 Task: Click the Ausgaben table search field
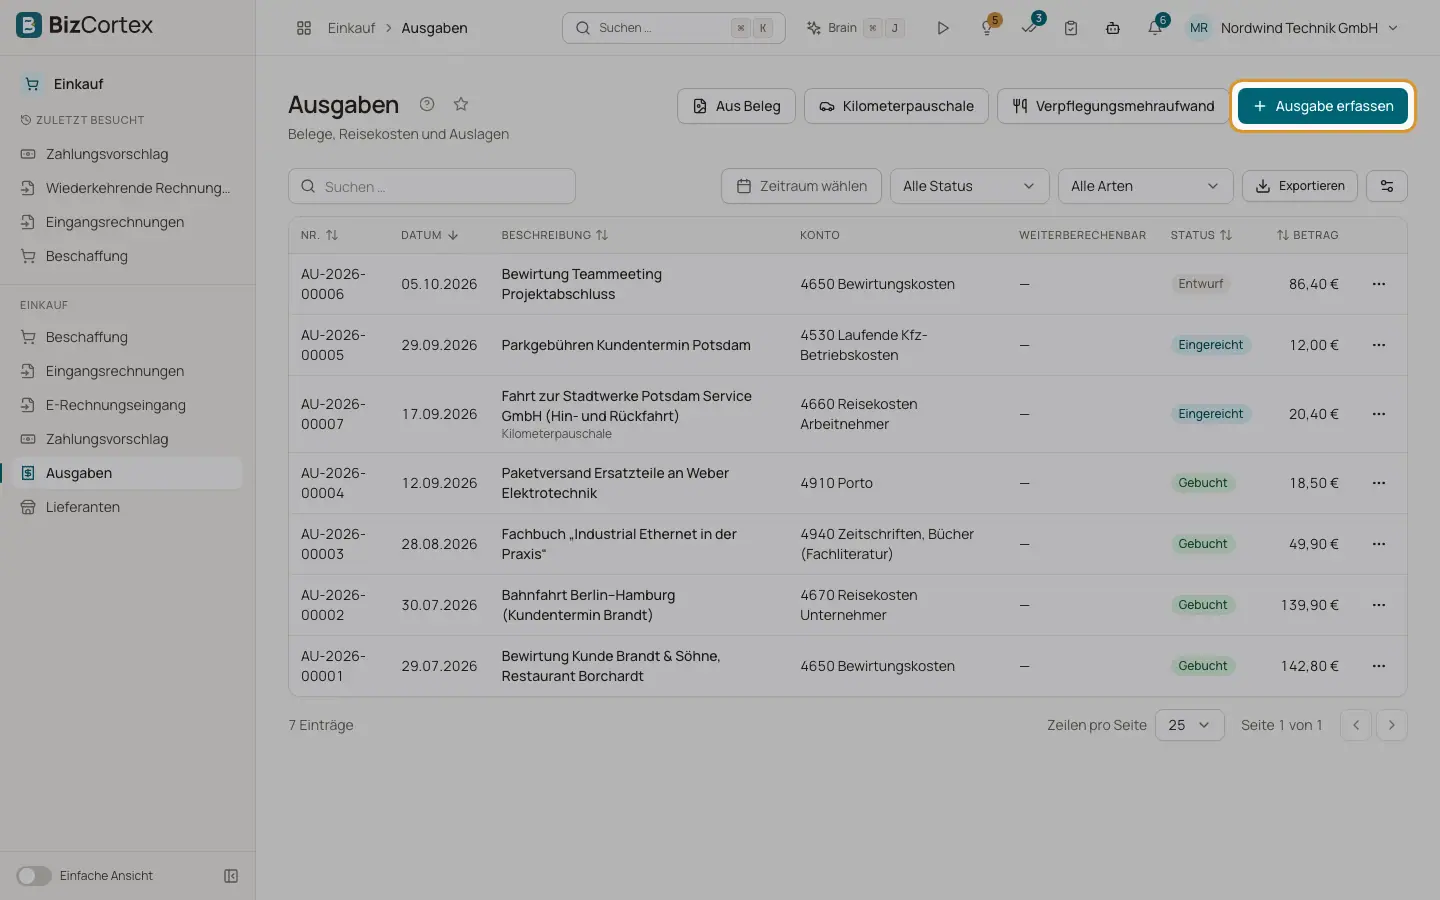(432, 186)
